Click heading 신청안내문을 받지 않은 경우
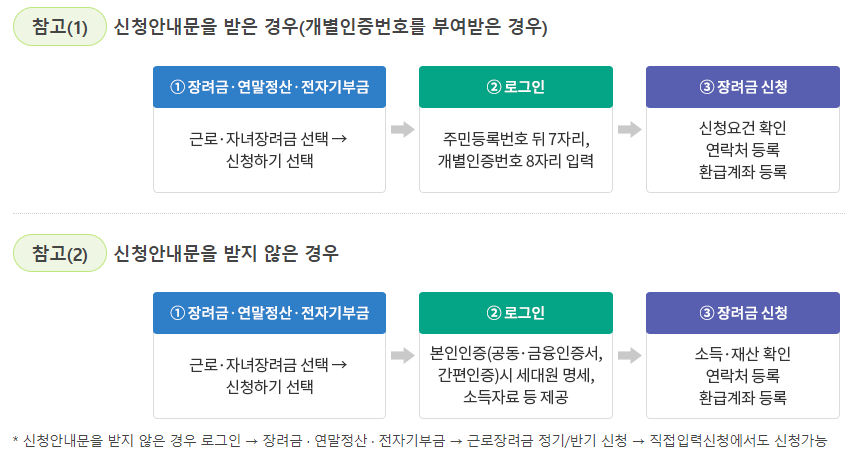The width and height of the screenshot is (846, 452). 226,253
